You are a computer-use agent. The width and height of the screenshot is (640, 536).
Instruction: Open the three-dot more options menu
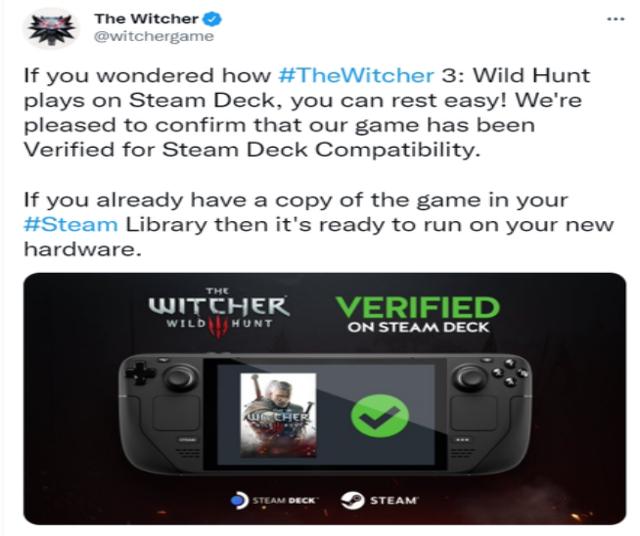(x=616, y=19)
